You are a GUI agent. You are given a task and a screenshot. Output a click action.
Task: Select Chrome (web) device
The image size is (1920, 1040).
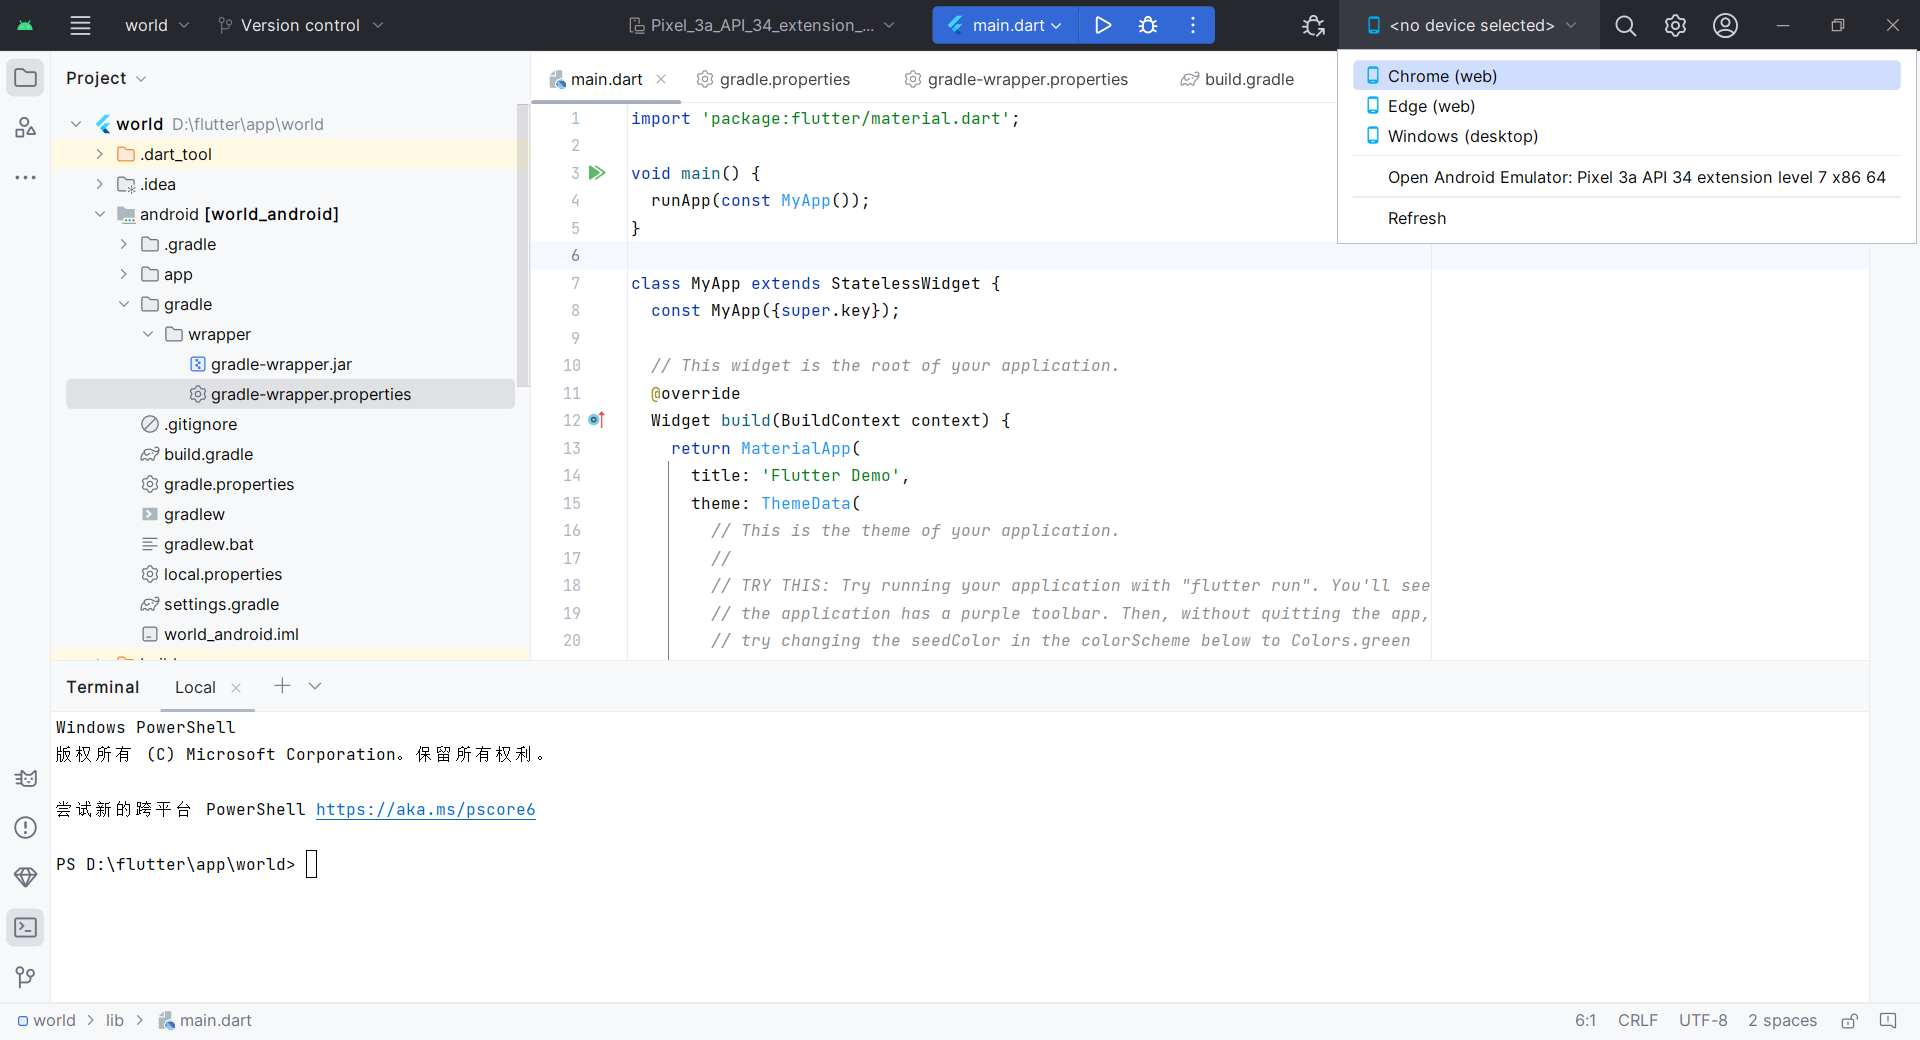pos(1627,76)
